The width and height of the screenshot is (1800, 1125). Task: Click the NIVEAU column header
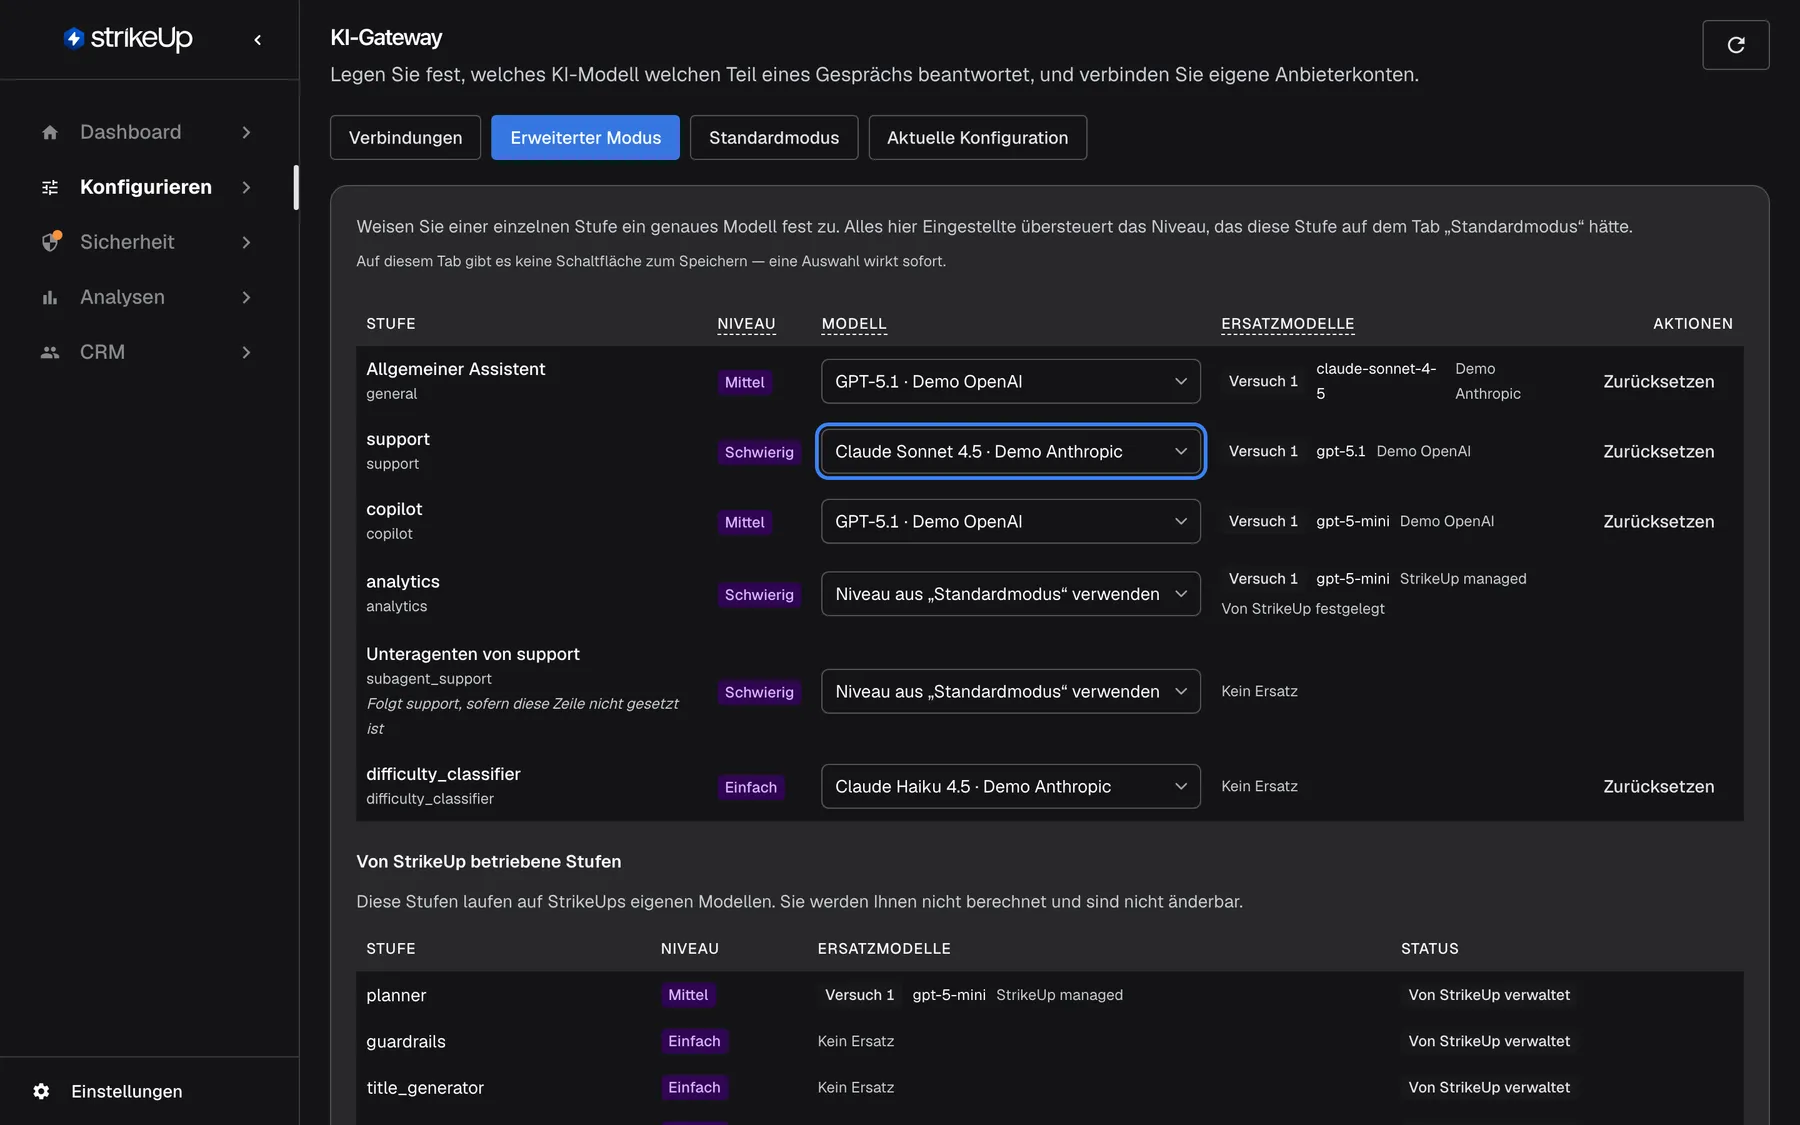[x=746, y=323]
